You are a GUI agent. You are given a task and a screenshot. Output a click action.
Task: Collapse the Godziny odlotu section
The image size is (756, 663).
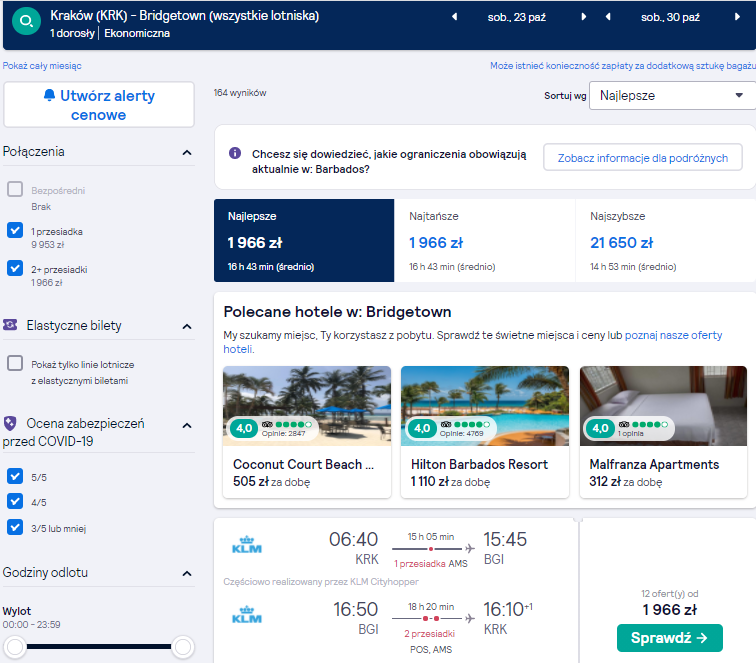click(x=187, y=573)
